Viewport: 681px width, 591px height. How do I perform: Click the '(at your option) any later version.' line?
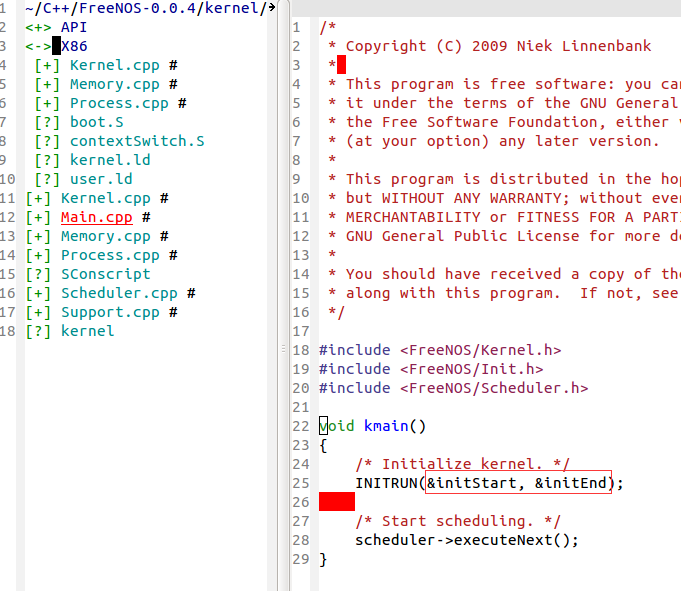click(494, 142)
